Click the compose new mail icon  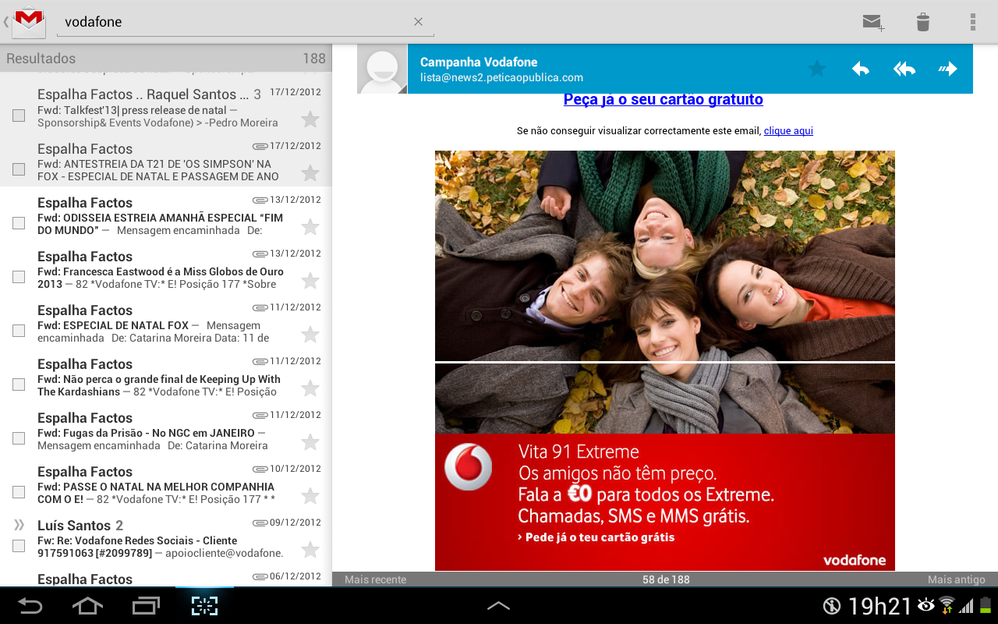coord(873,22)
